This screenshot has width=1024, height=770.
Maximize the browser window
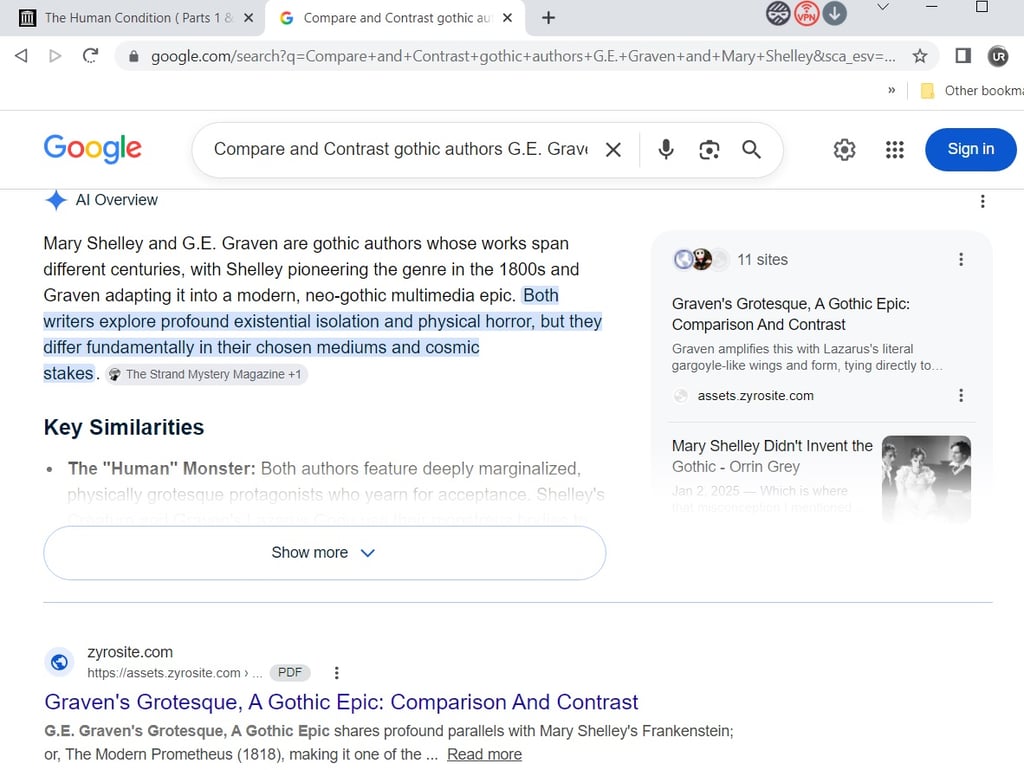point(982,7)
